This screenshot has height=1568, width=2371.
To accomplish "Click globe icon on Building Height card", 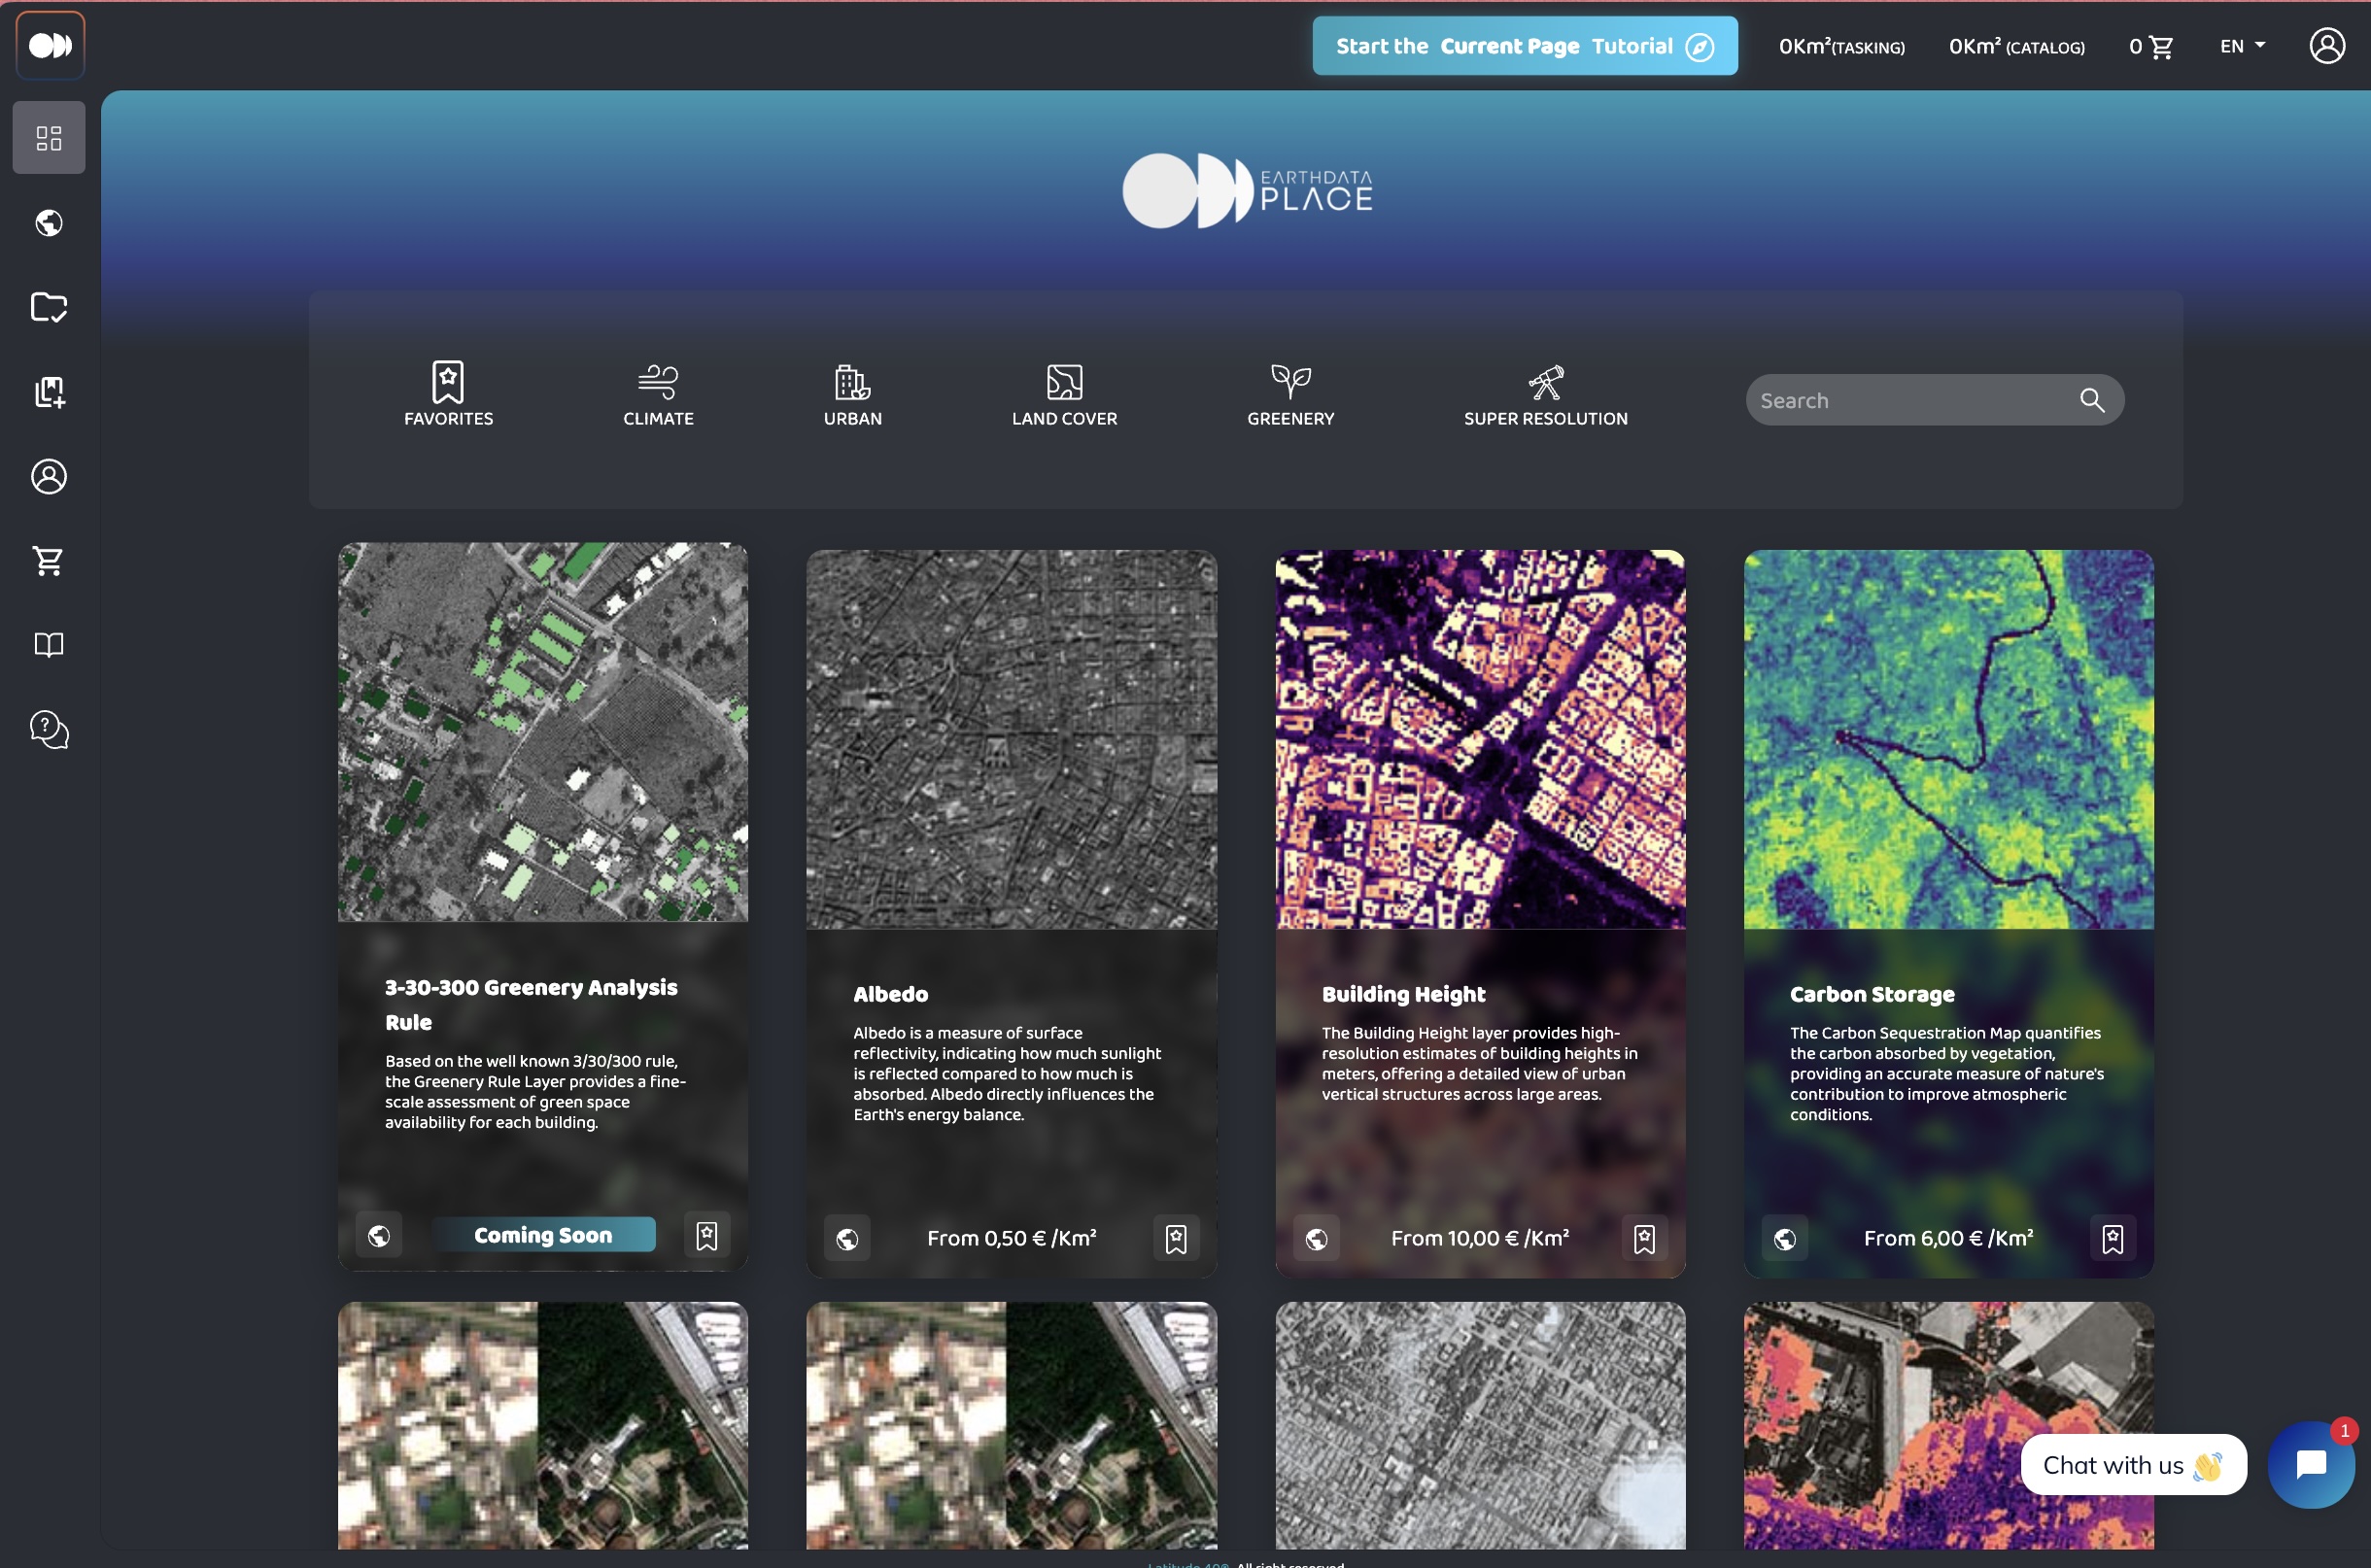I will click(x=1316, y=1239).
